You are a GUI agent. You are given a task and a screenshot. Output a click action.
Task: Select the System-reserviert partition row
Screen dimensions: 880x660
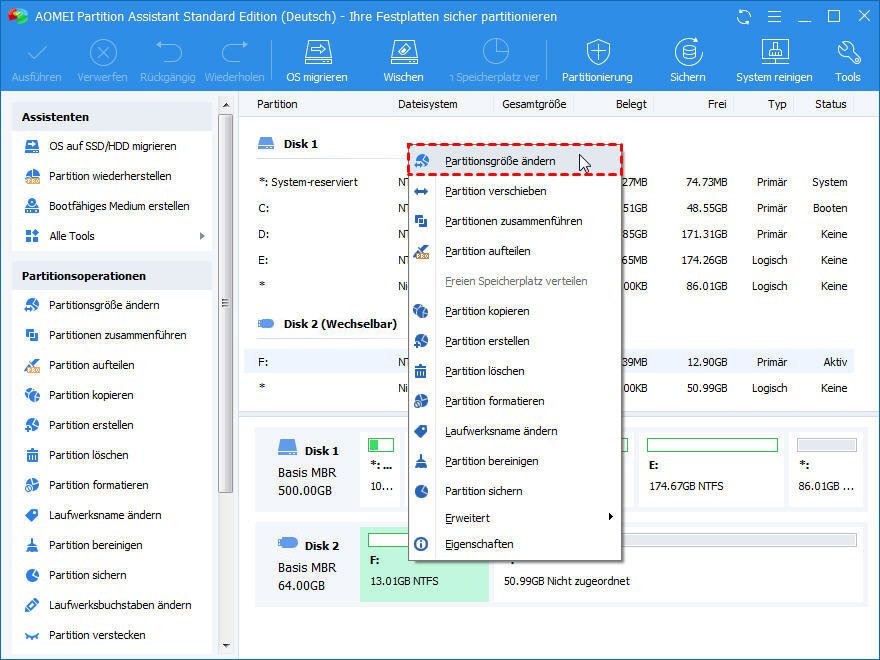(549, 182)
